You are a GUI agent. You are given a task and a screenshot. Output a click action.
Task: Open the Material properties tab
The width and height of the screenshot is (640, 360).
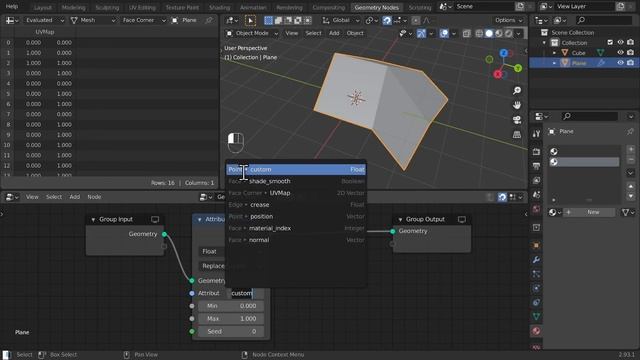(x=536, y=331)
